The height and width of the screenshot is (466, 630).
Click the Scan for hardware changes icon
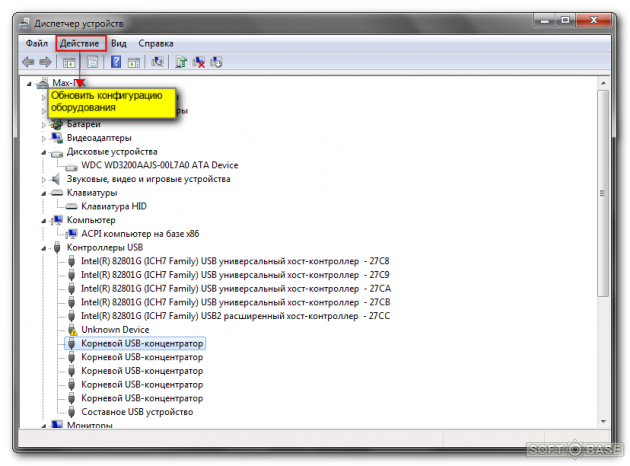(x=157, y=62)
